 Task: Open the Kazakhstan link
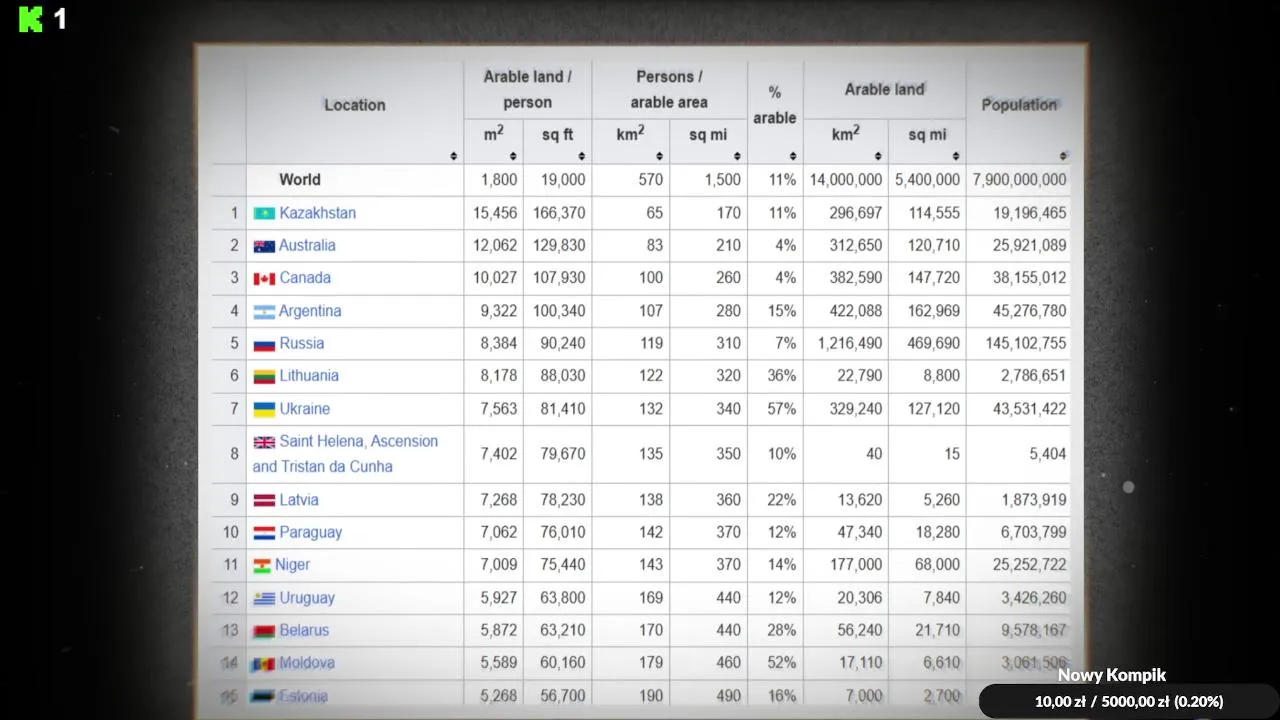pos(317,213)
